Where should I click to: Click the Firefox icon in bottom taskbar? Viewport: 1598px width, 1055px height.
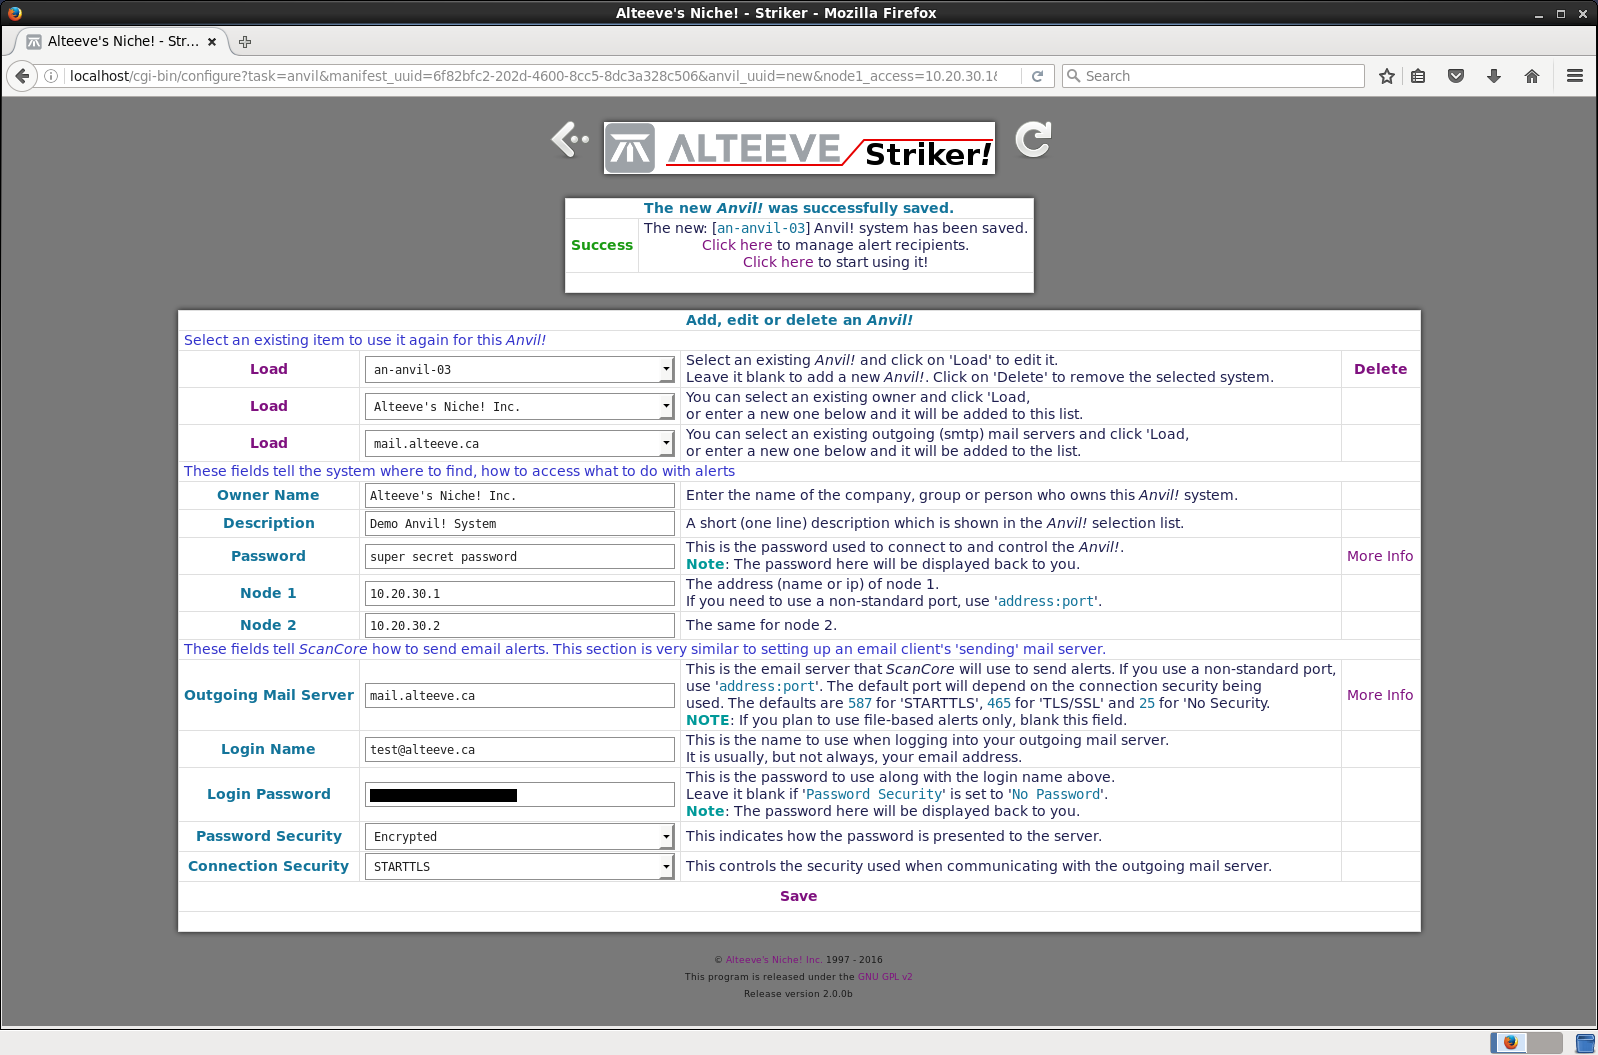point(1510,1042)
